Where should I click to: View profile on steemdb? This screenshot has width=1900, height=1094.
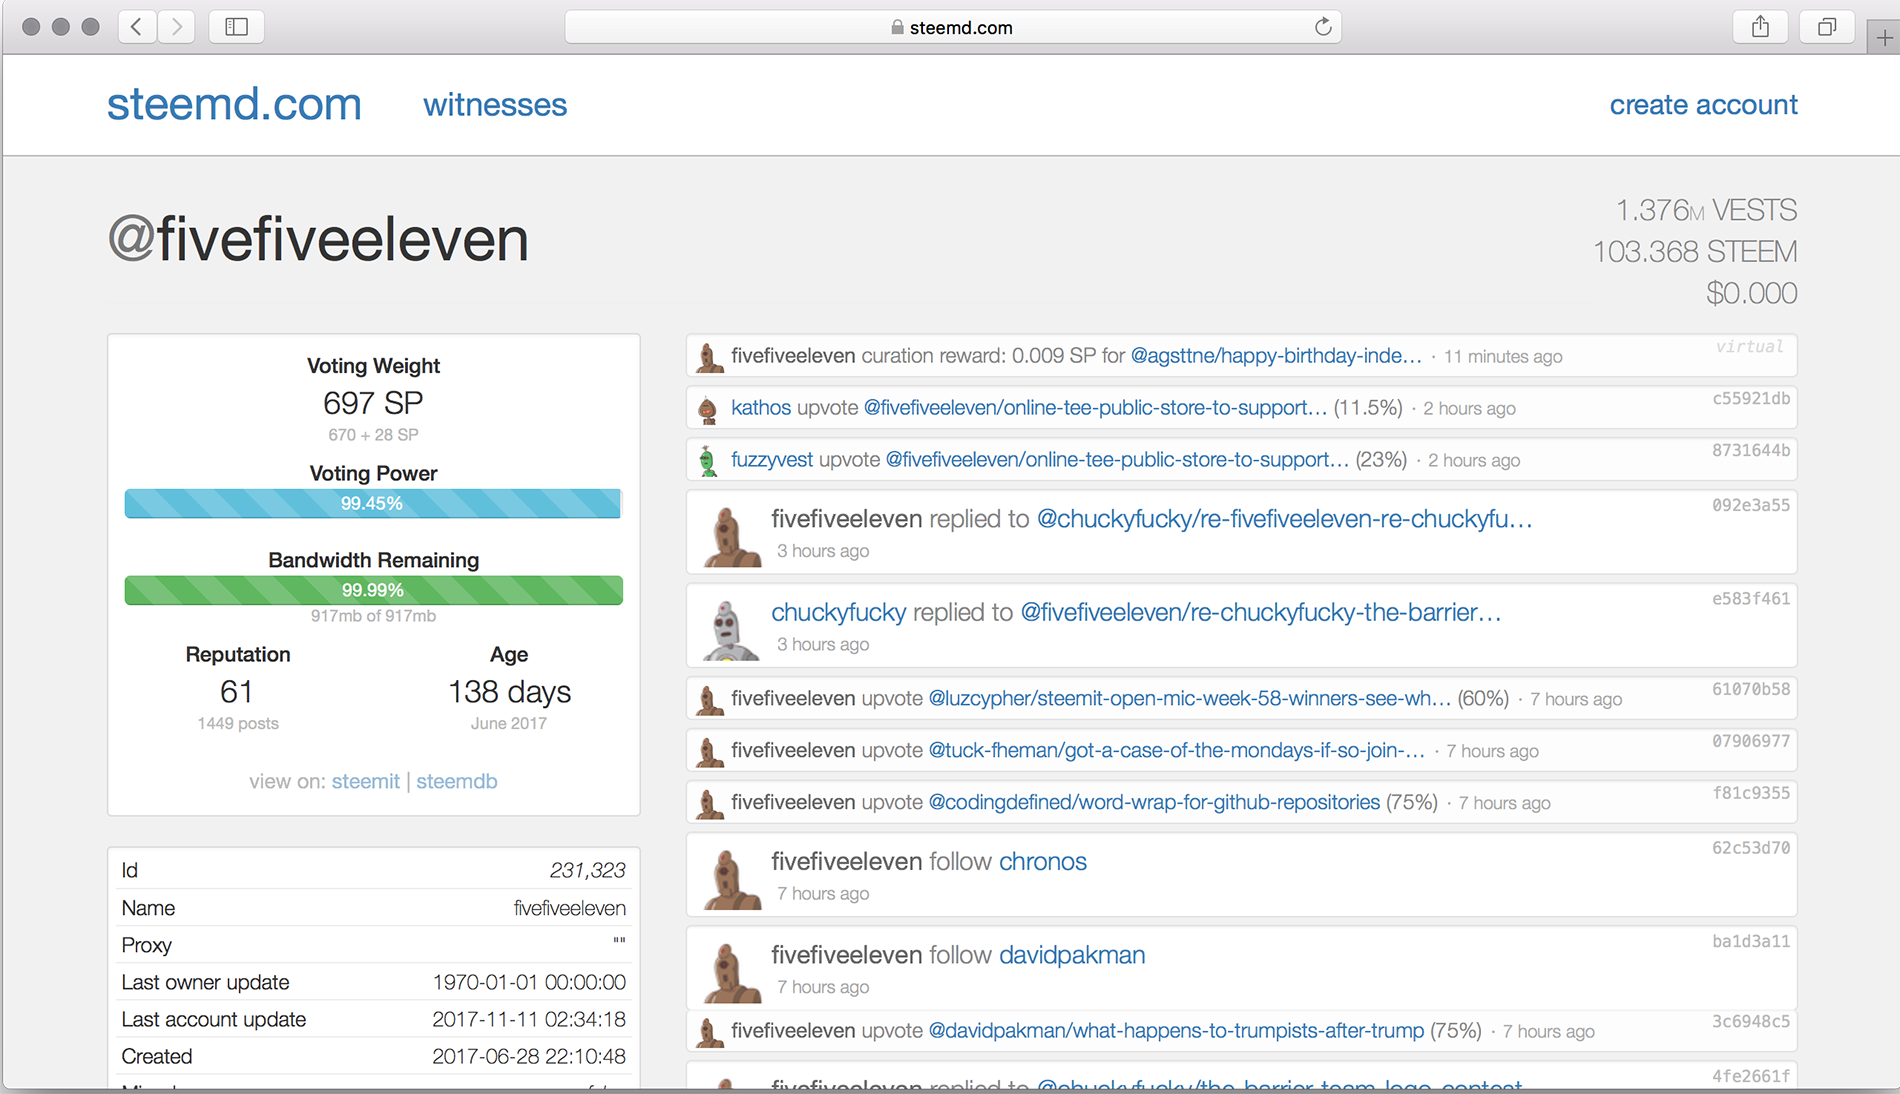(x=457, y=781)
